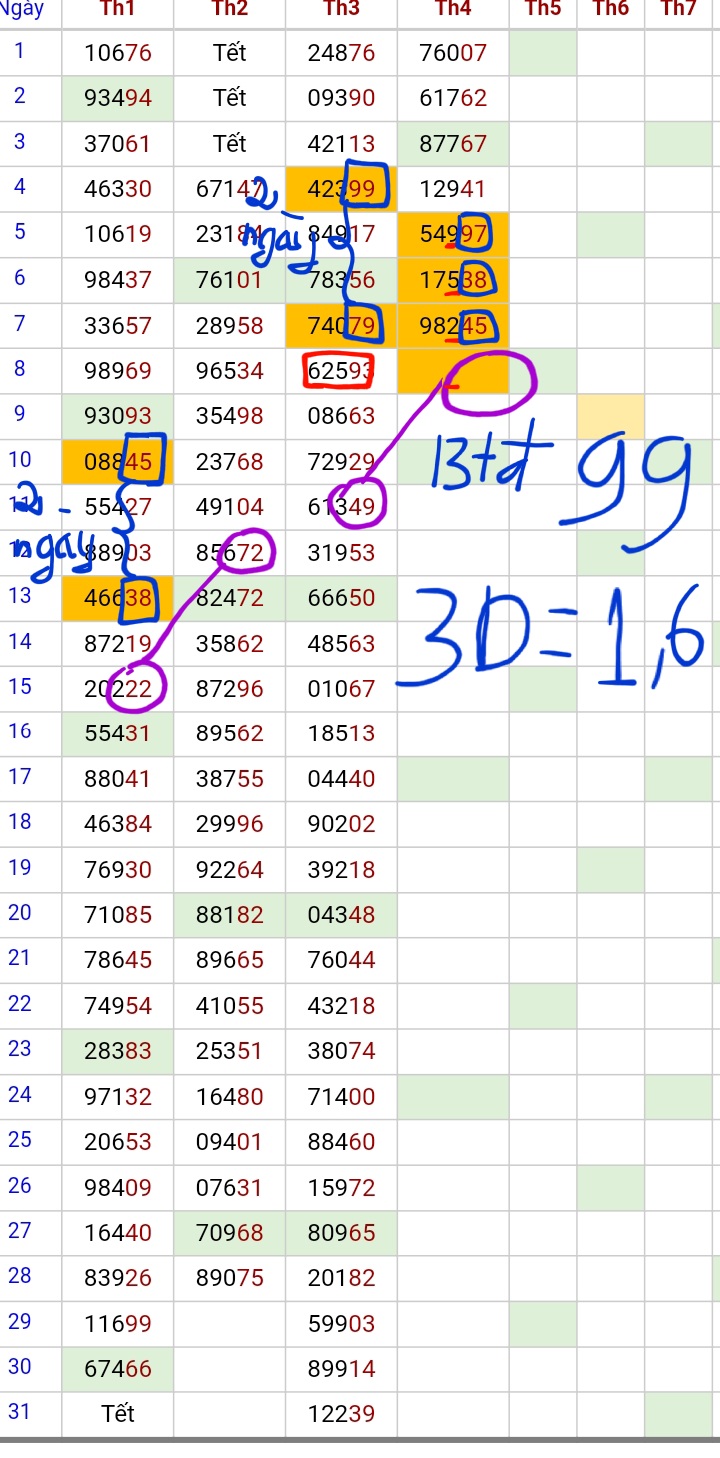Select the Th4 column header
The height and width of the screenshot is (1458, 720).
453,9
